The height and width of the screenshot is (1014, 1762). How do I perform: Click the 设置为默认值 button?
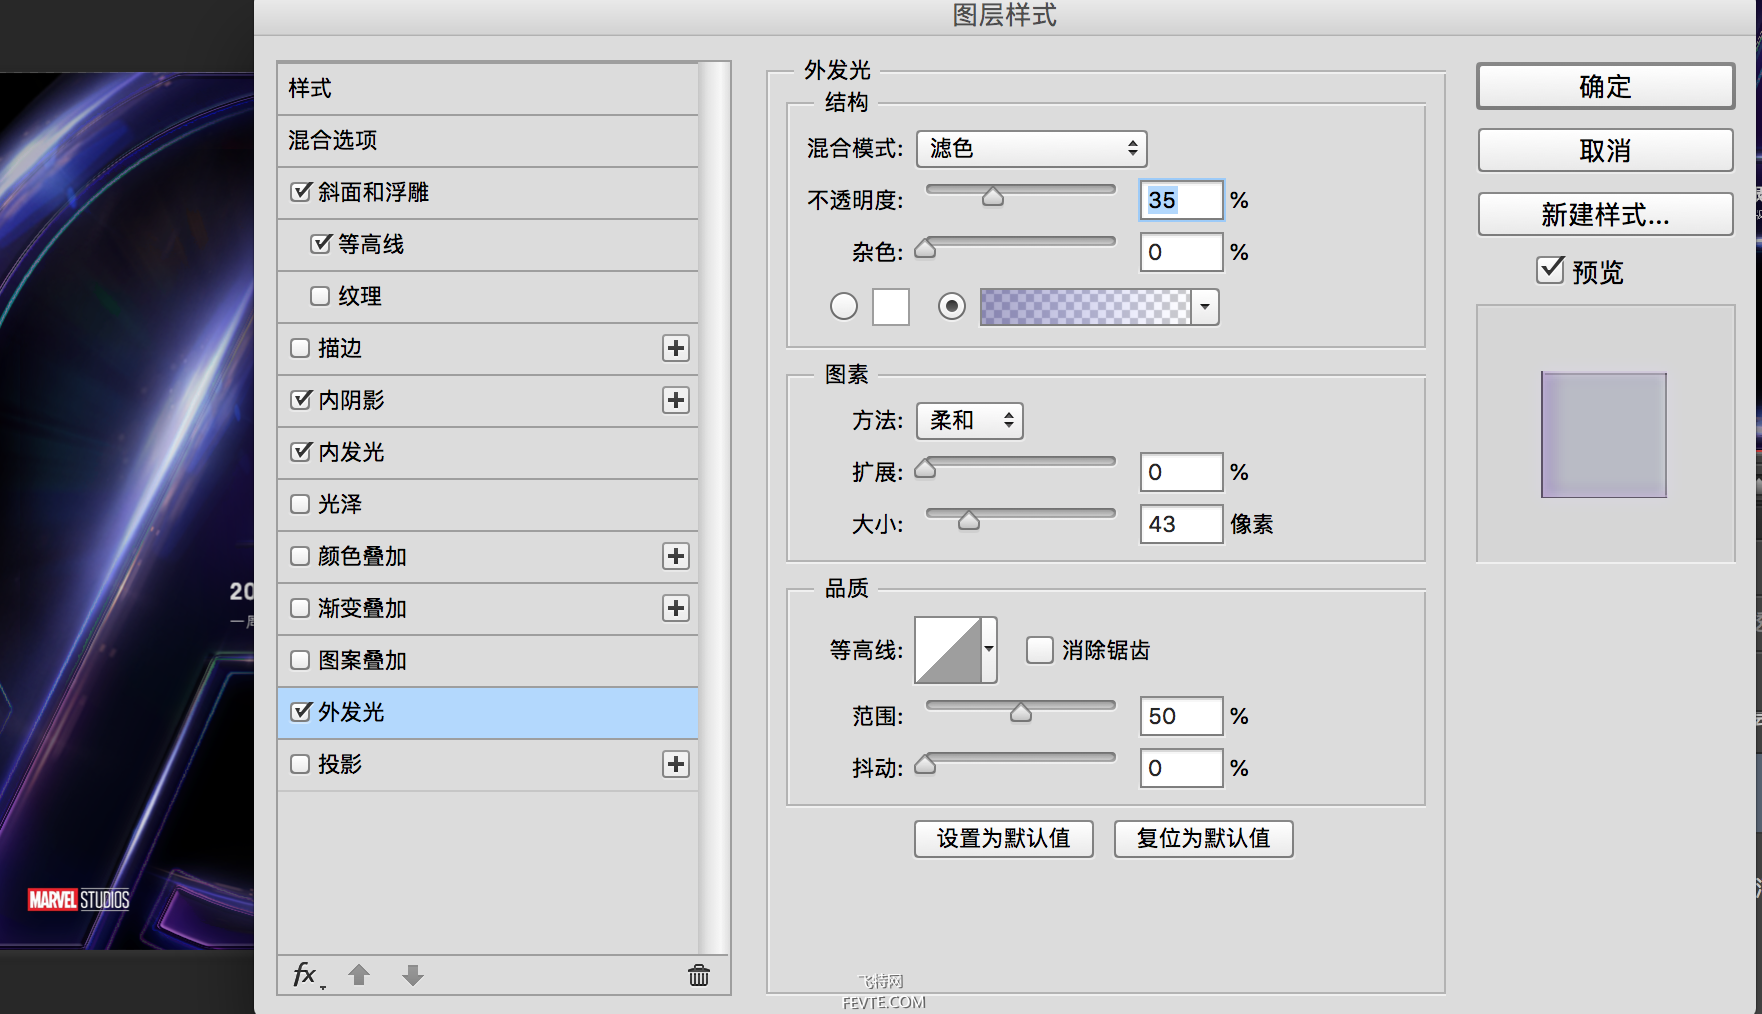coord(1003,839)
